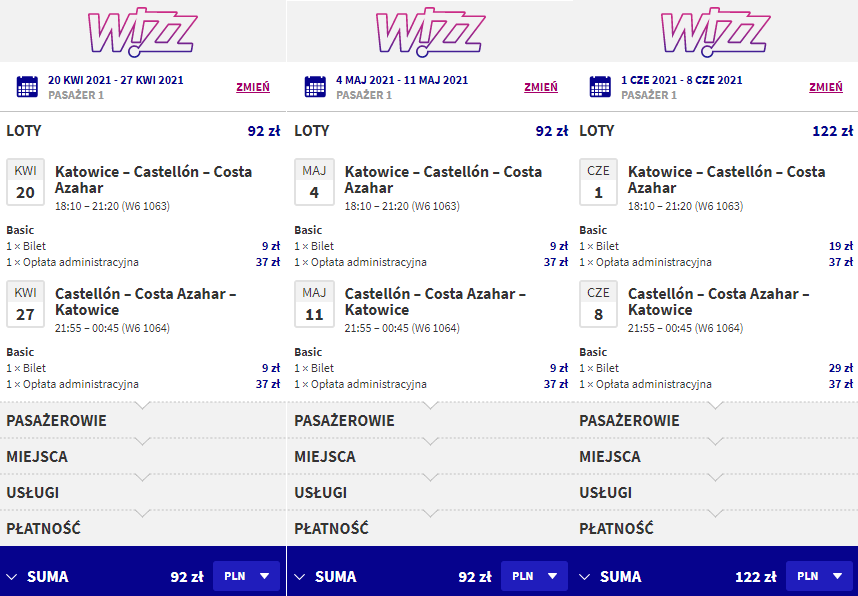Open PLN currency dropdown in left panel

[246, 576]
